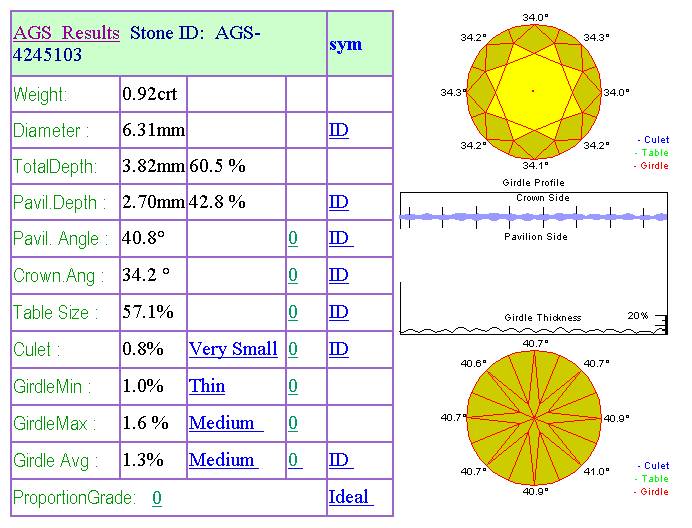Click the Pavilion Side label
This screenshot has width=692, height=528.
(536, 237)
